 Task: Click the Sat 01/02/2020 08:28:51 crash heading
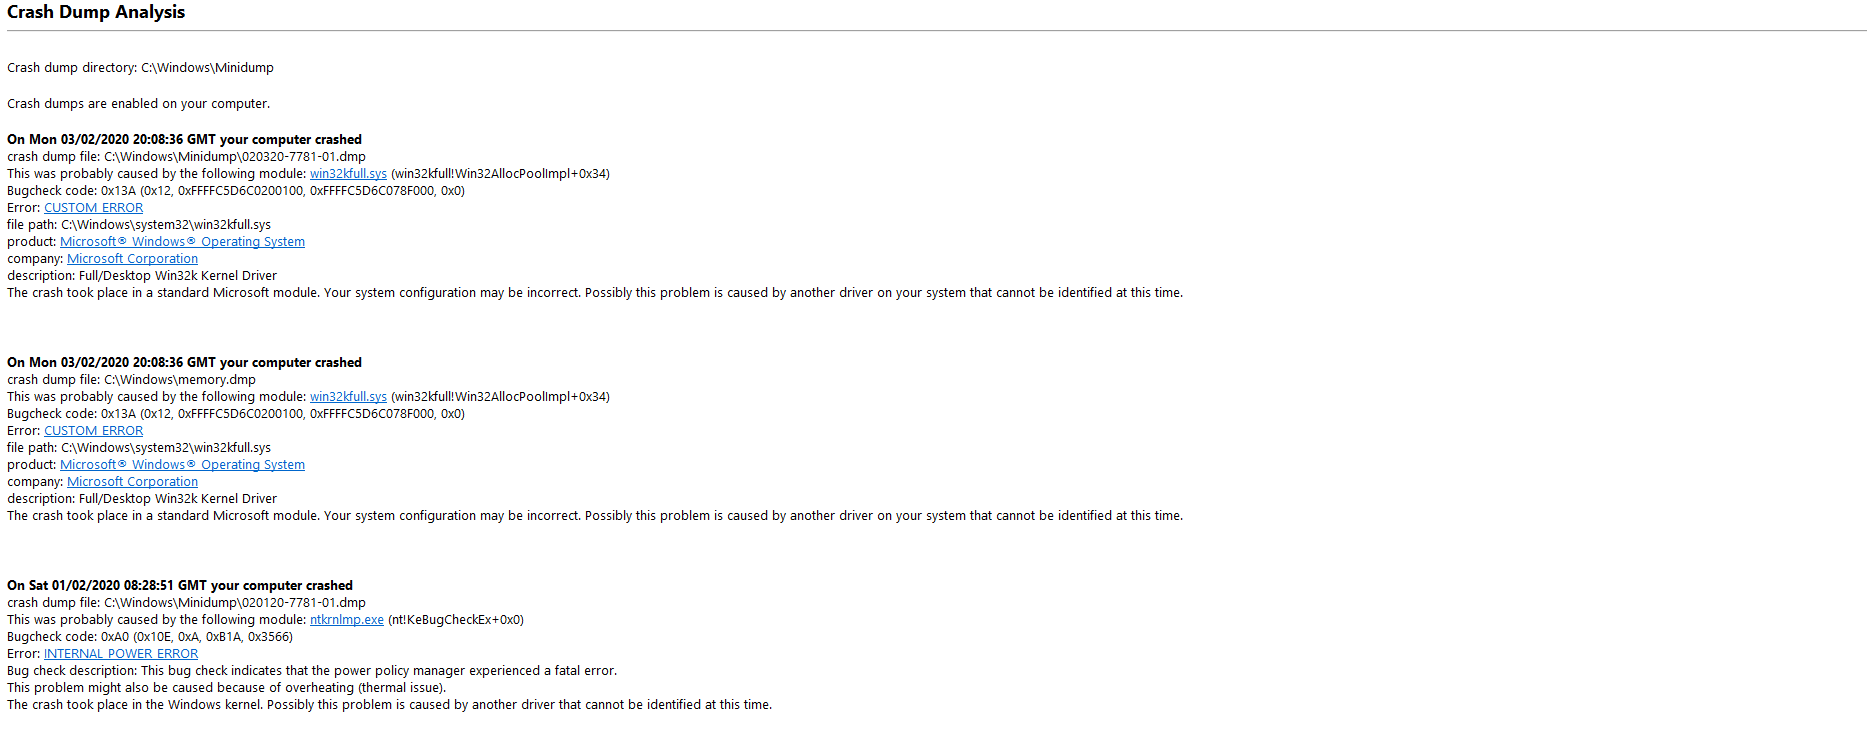point(180,586)
